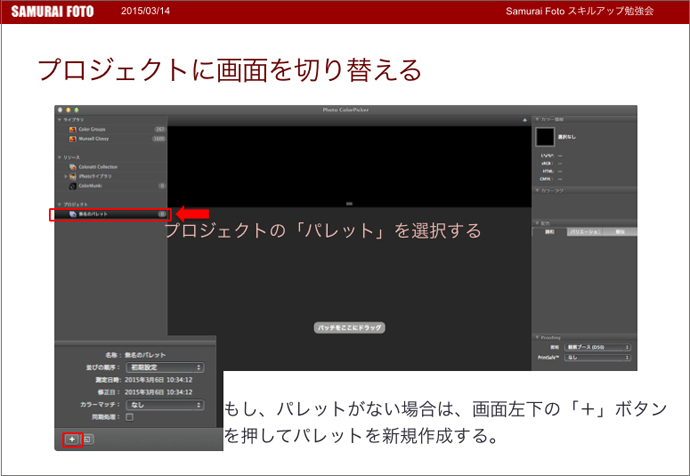Image resolution: width=690 pixels, height=476 pixels.
Task: Open the Proofing lighting dropdown showing D50
Action: pyautogui.click(x=598, y=348)
